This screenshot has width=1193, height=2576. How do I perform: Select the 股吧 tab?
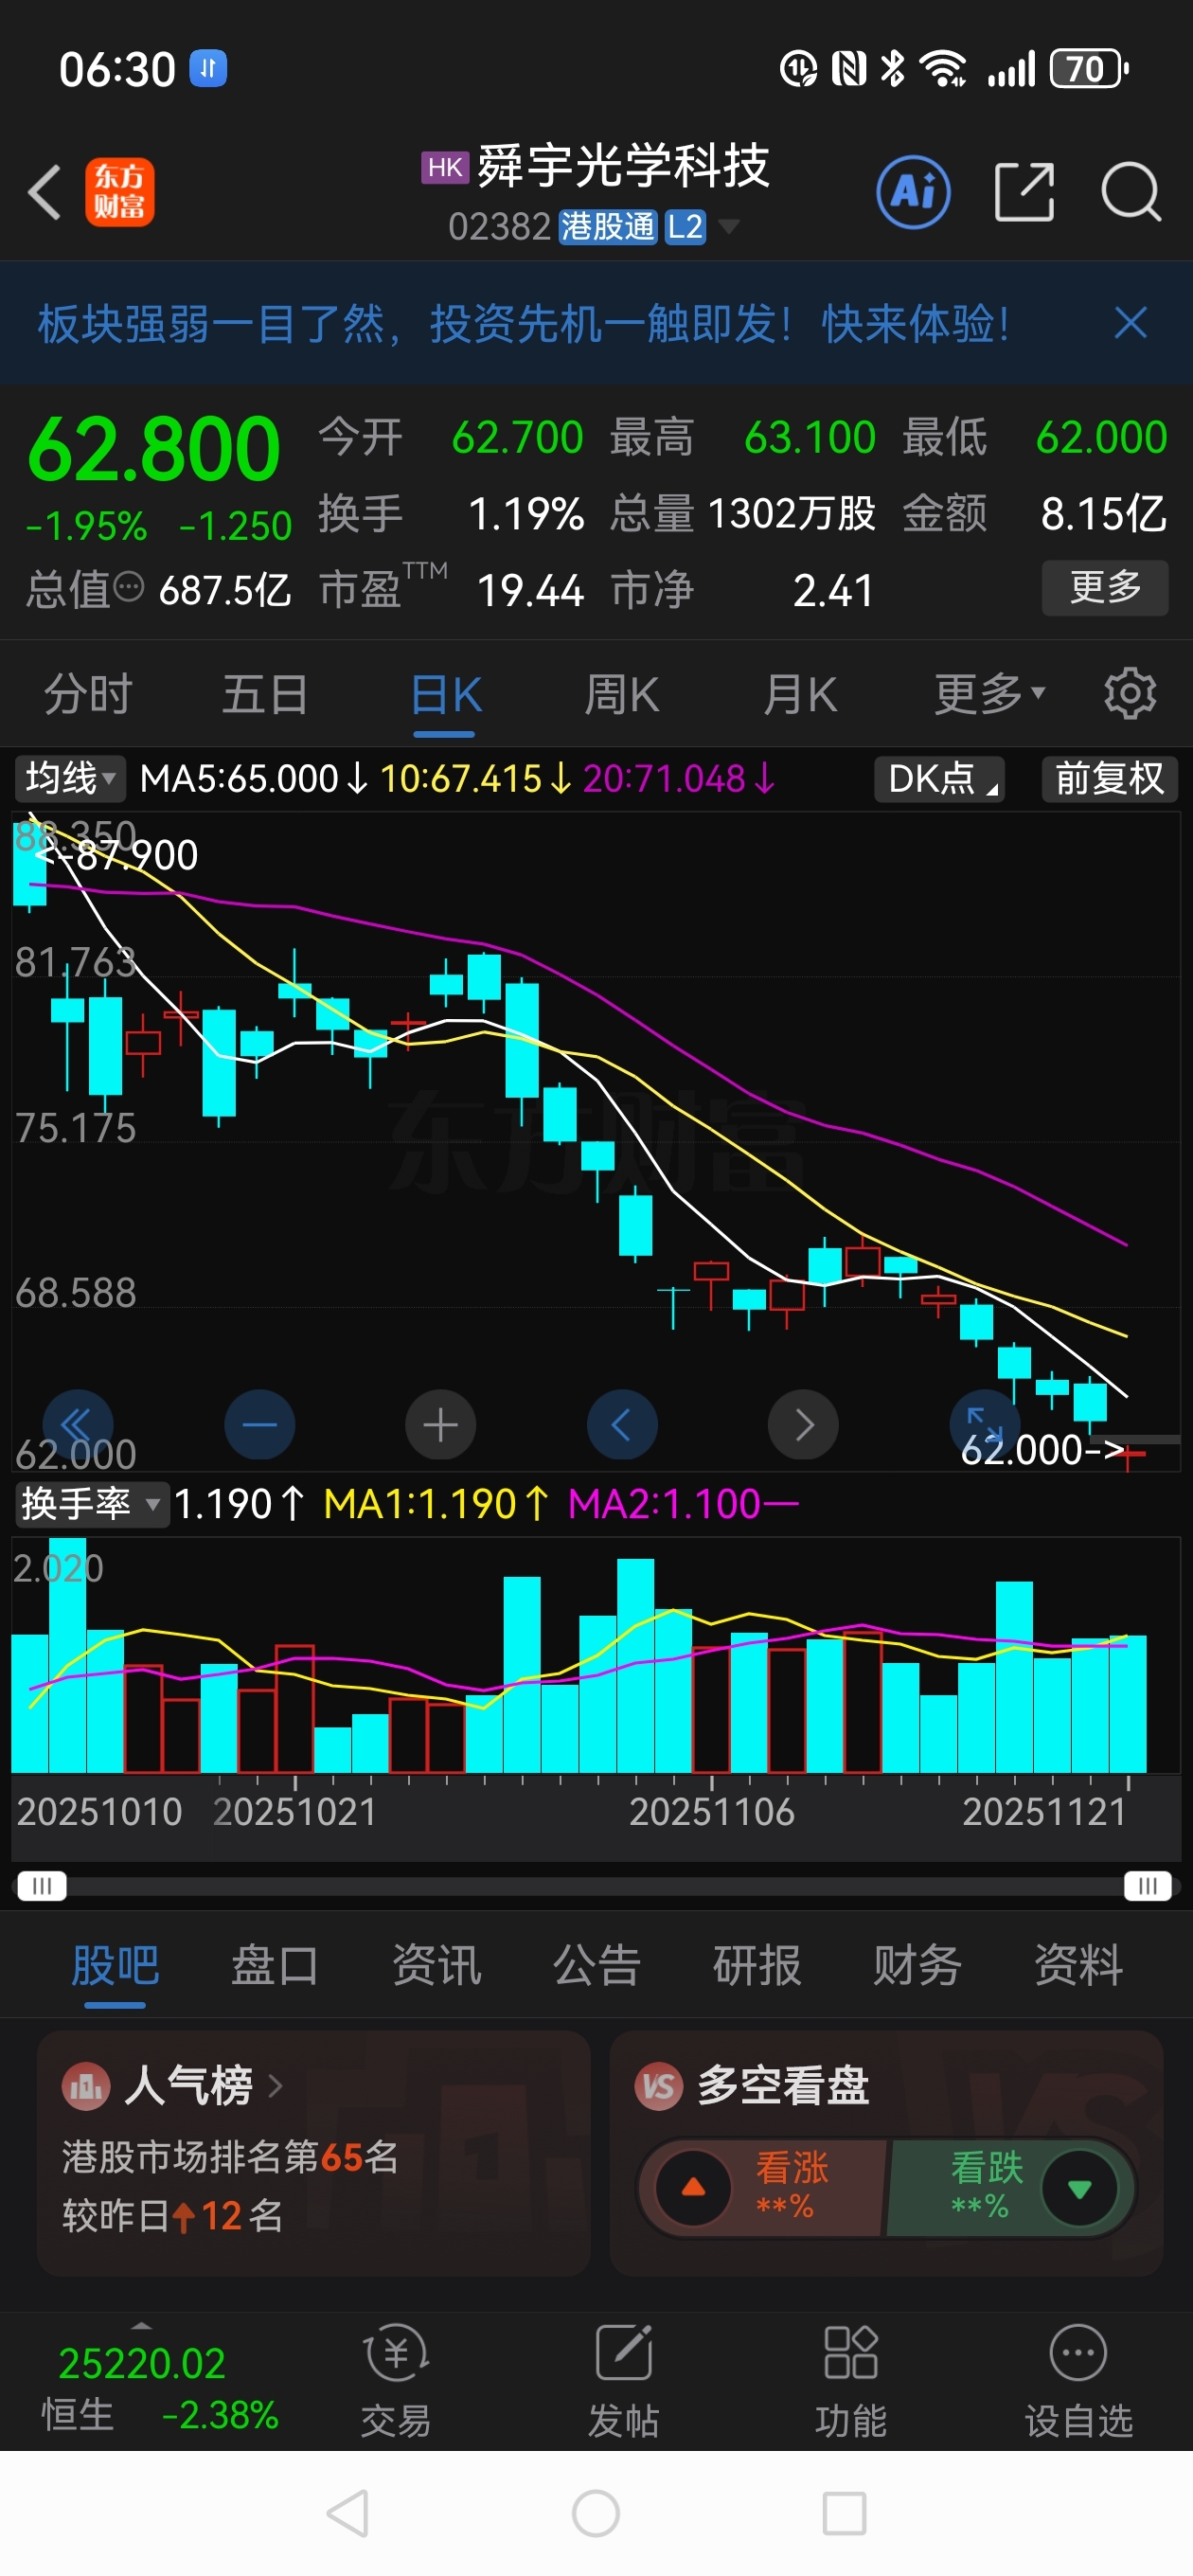point(115,1964)
